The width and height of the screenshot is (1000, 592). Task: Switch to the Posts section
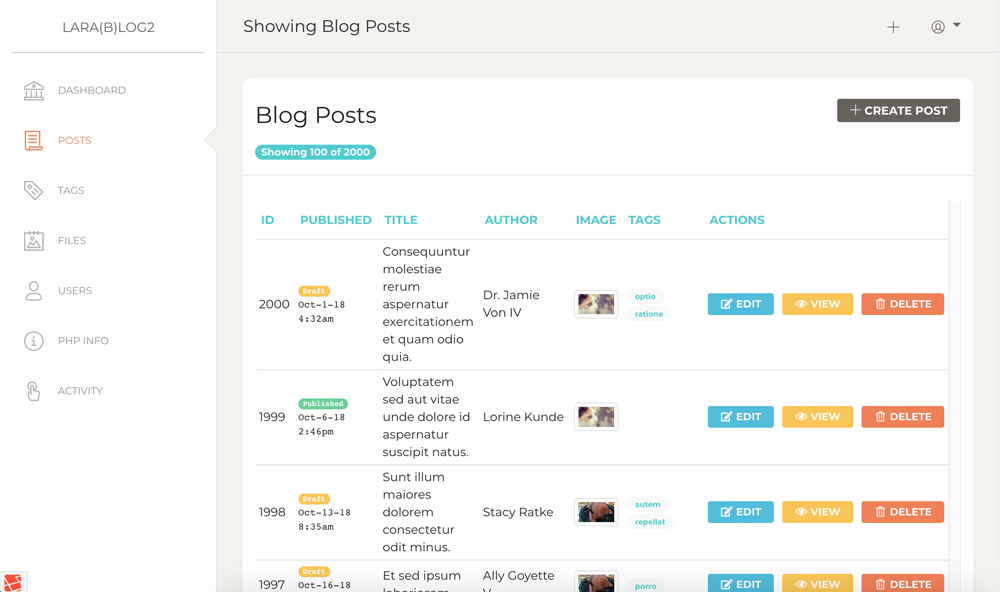74,140
